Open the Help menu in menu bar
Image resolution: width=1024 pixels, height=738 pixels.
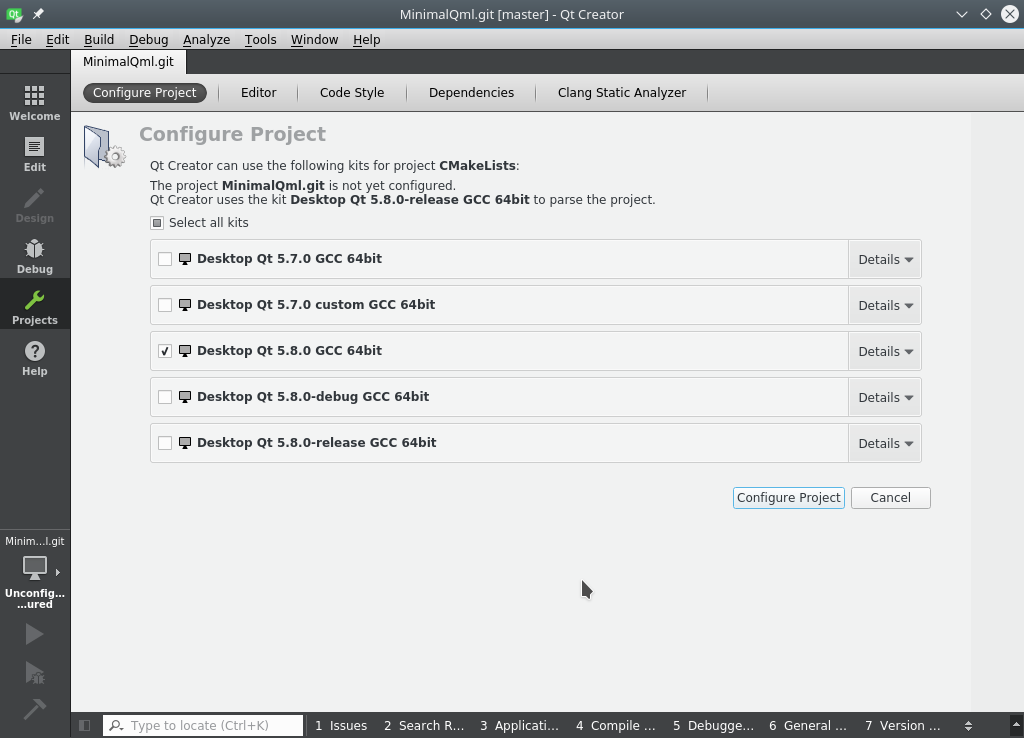tap(366, 39)
